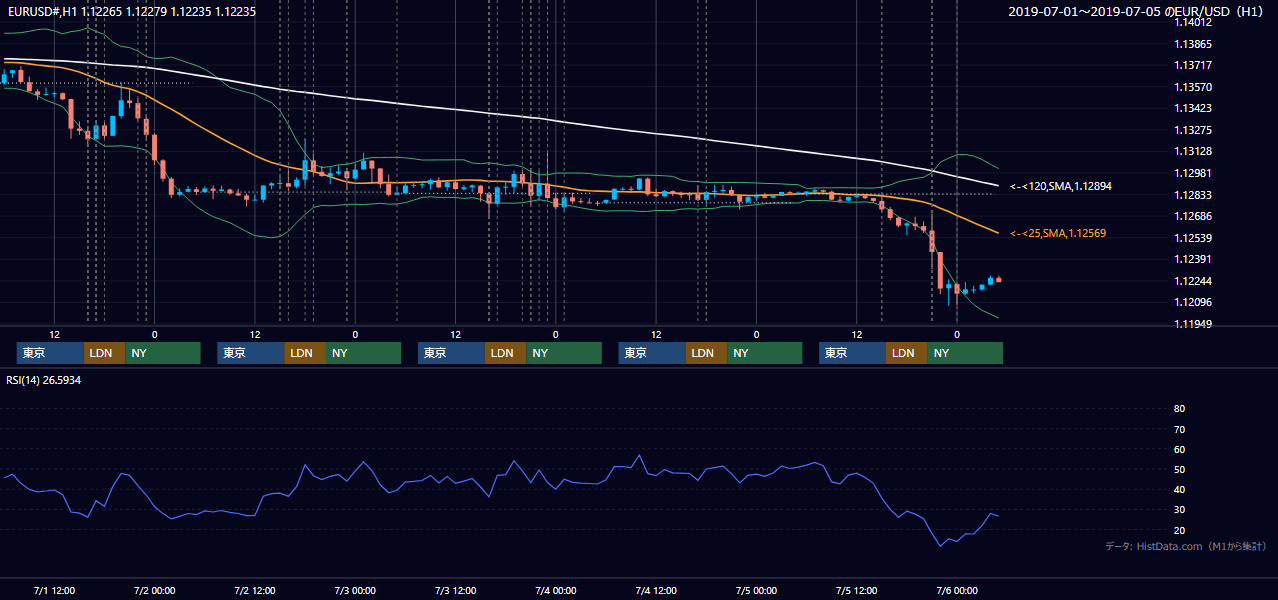
Task: Click the 1.12539 price axis label
Action: pyautogui.click(x=1193, y=238)
